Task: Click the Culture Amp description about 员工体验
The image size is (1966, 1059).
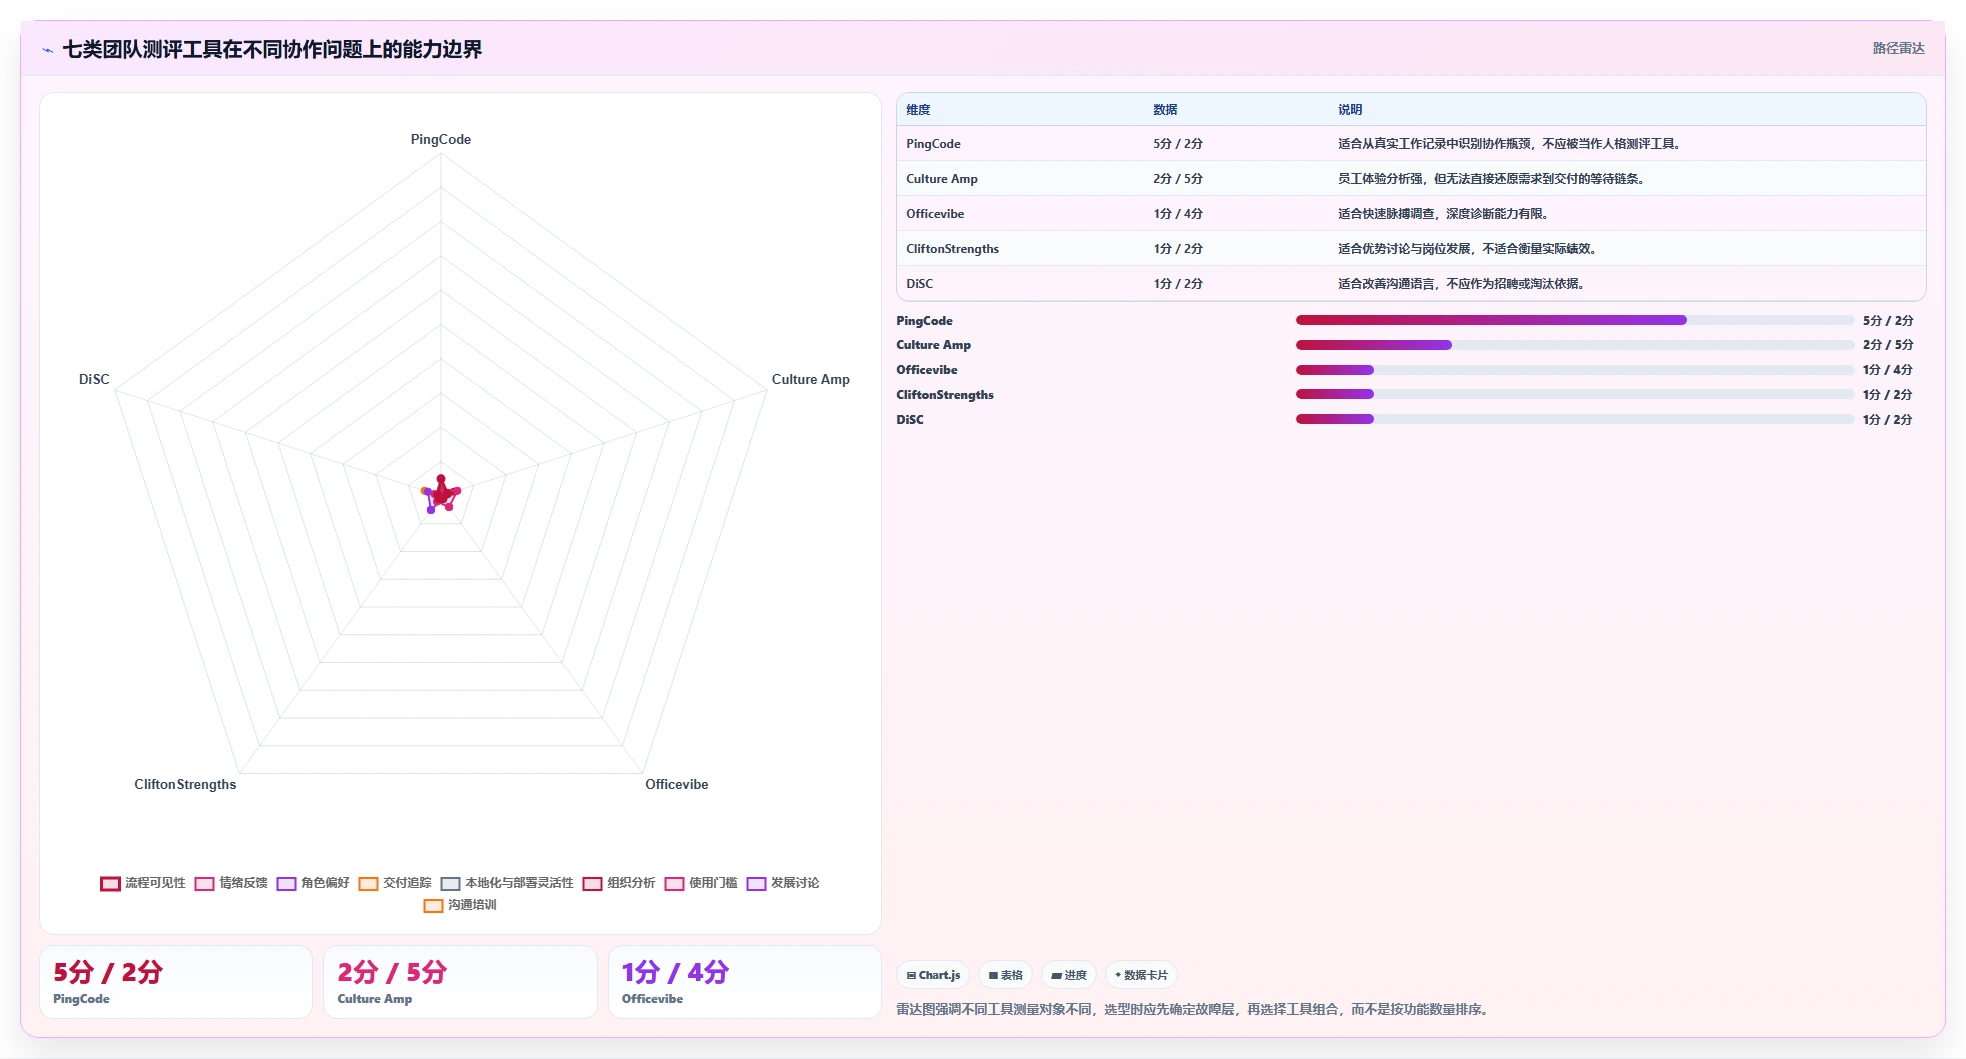Action: click(x=1493, y=179)
